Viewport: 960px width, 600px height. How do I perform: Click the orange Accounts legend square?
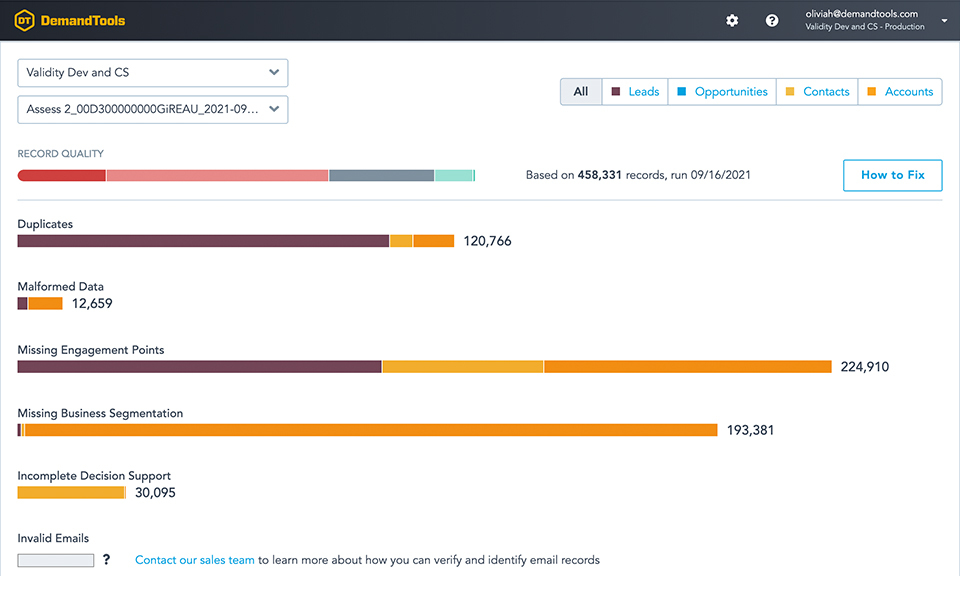(872, 91)
